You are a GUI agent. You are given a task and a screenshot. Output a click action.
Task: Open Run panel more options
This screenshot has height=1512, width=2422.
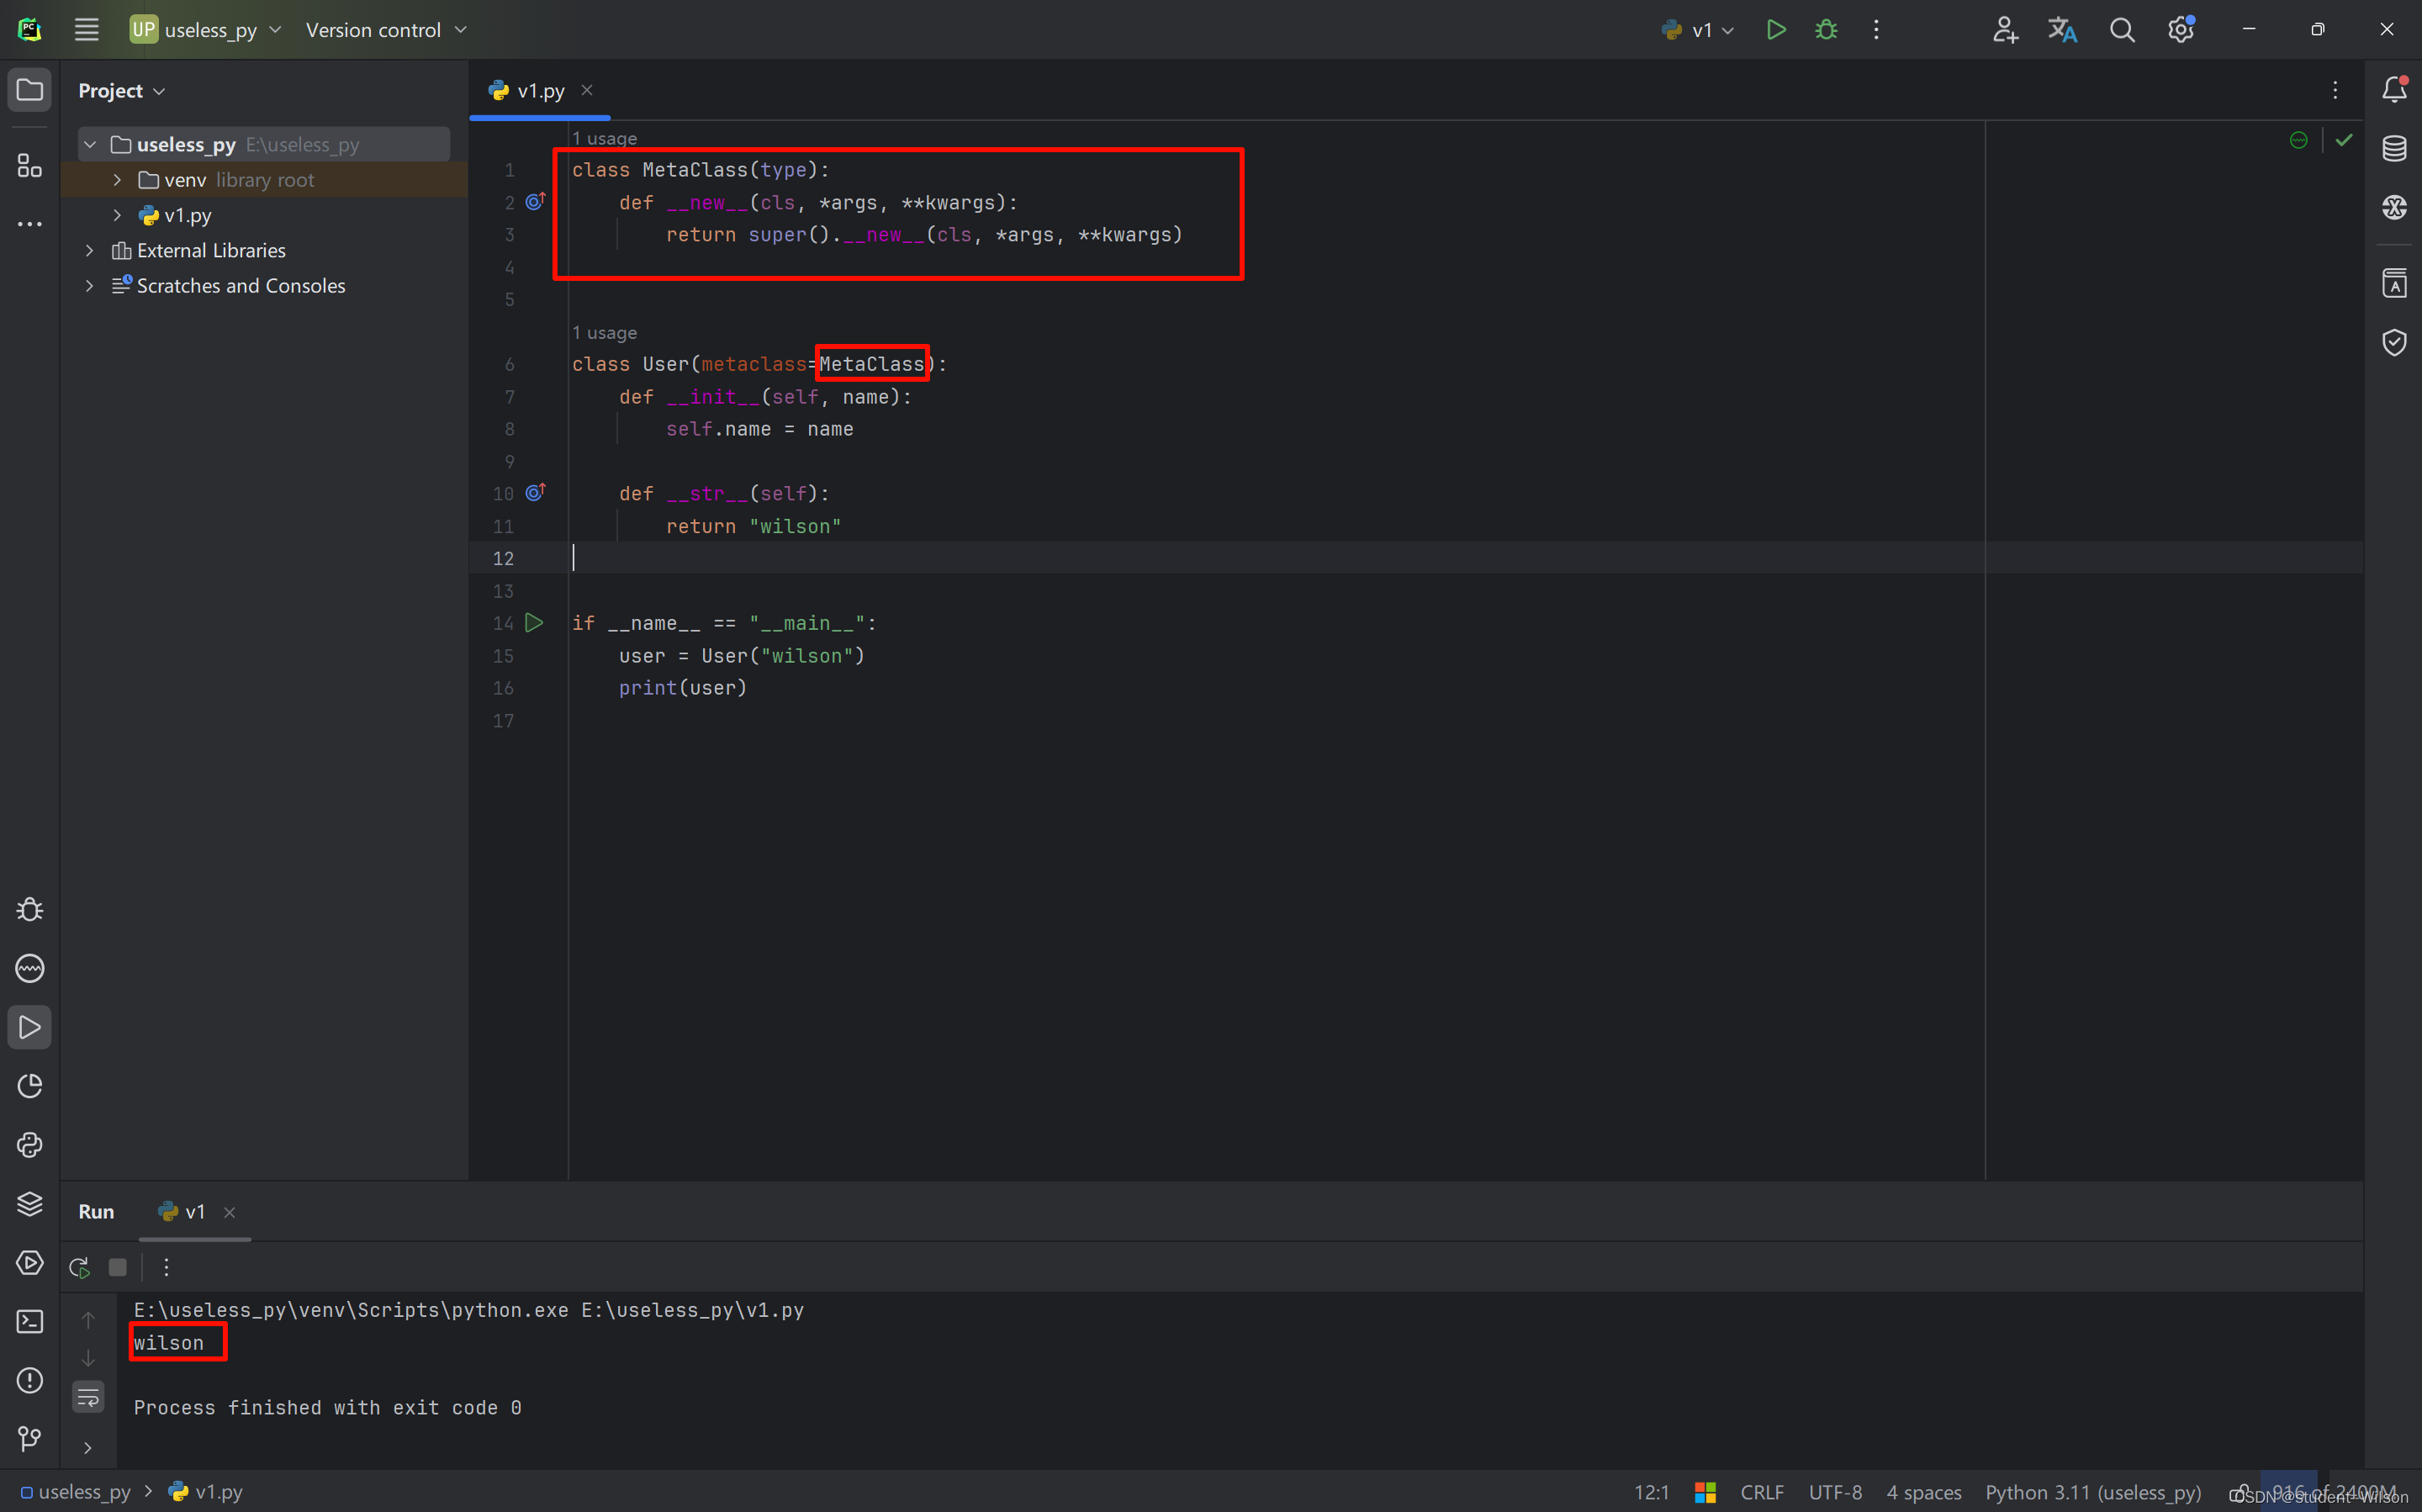pos(166,1268)
